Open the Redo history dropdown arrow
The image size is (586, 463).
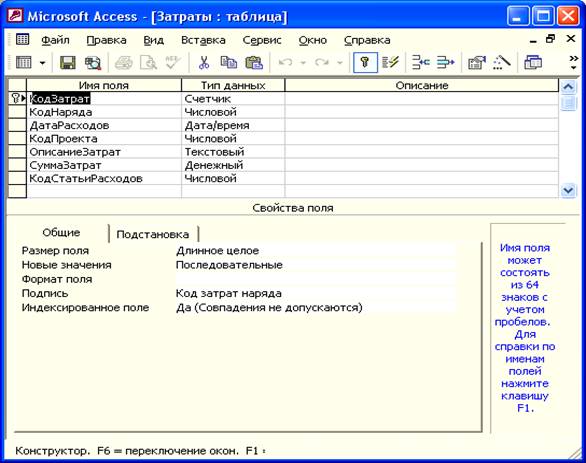click(339, 63)
